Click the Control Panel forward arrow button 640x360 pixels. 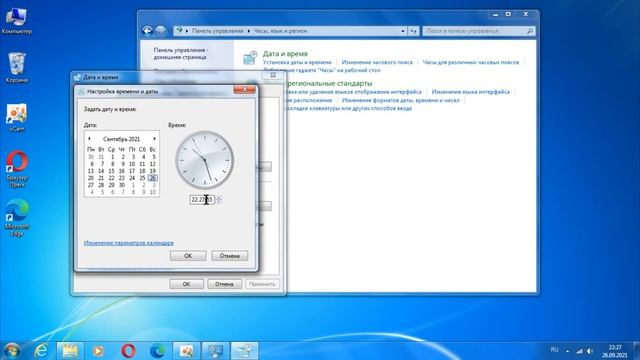(x=161, y=31)
